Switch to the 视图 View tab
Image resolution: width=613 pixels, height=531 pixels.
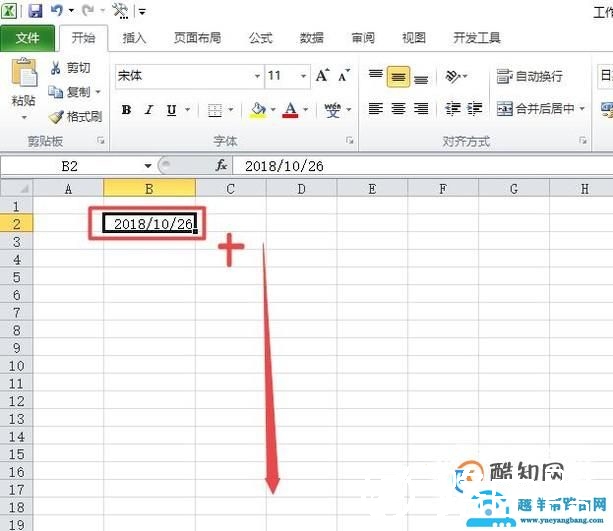pyautogui.click(x=414, y=38)
